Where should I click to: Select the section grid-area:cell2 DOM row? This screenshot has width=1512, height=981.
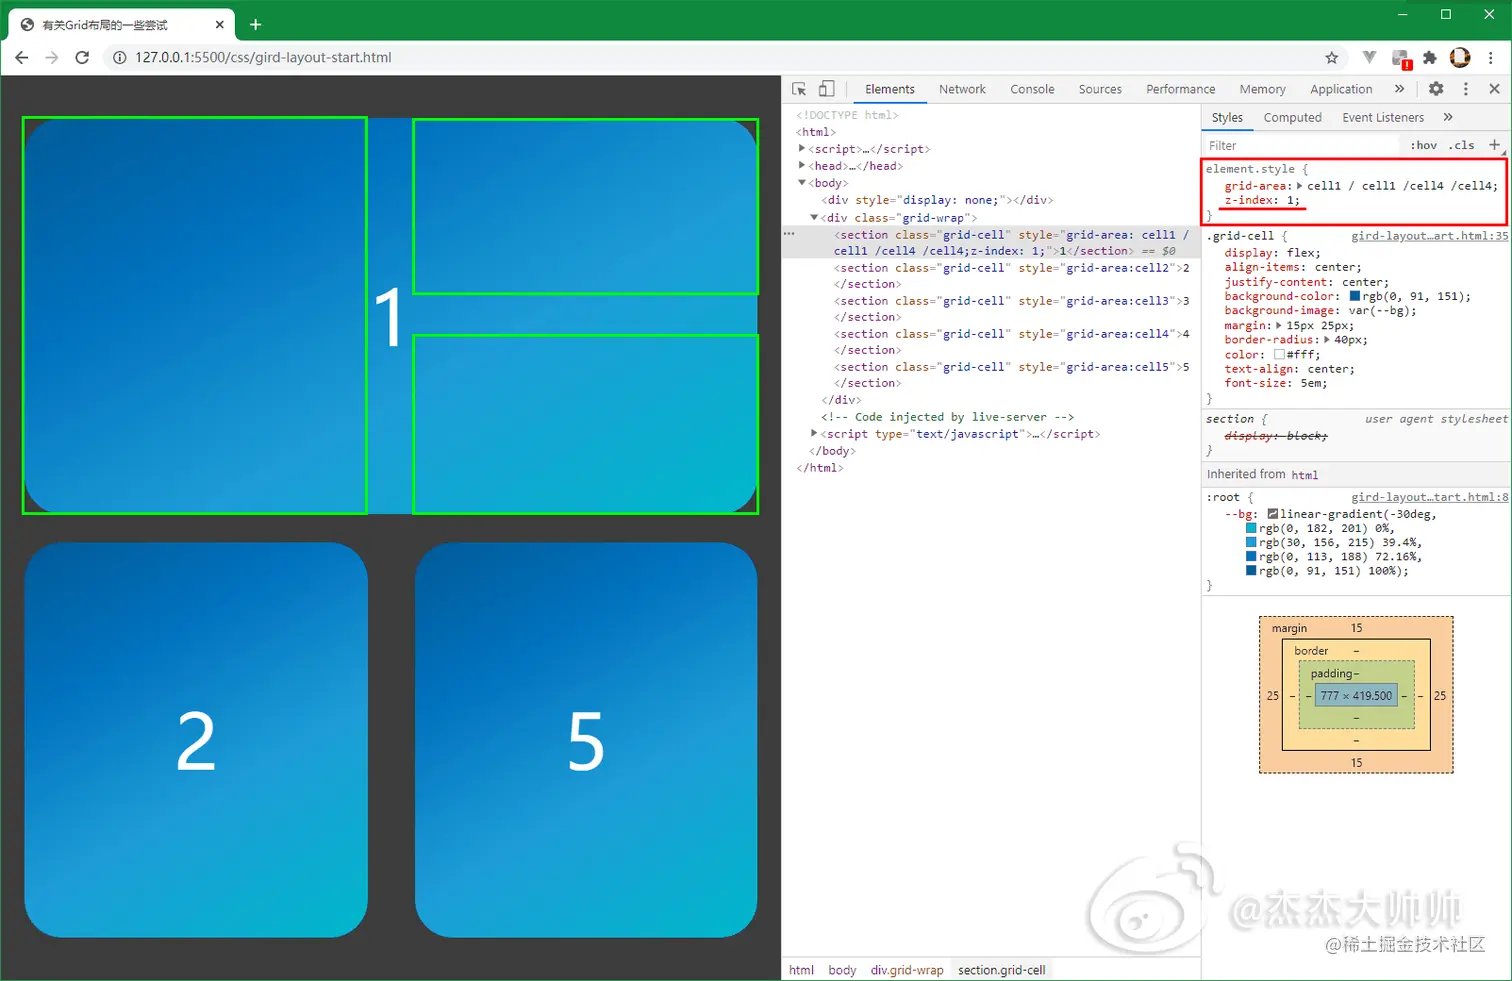[991, 276]
